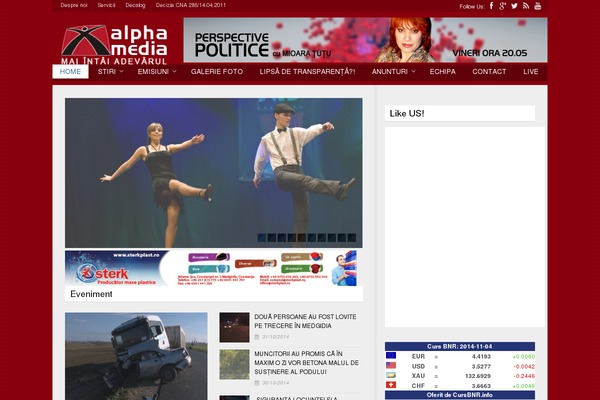Viewport: 600px width, 400px height.
Task: Expand the EMISIUNI menu arrow
Action: point(174,71)
